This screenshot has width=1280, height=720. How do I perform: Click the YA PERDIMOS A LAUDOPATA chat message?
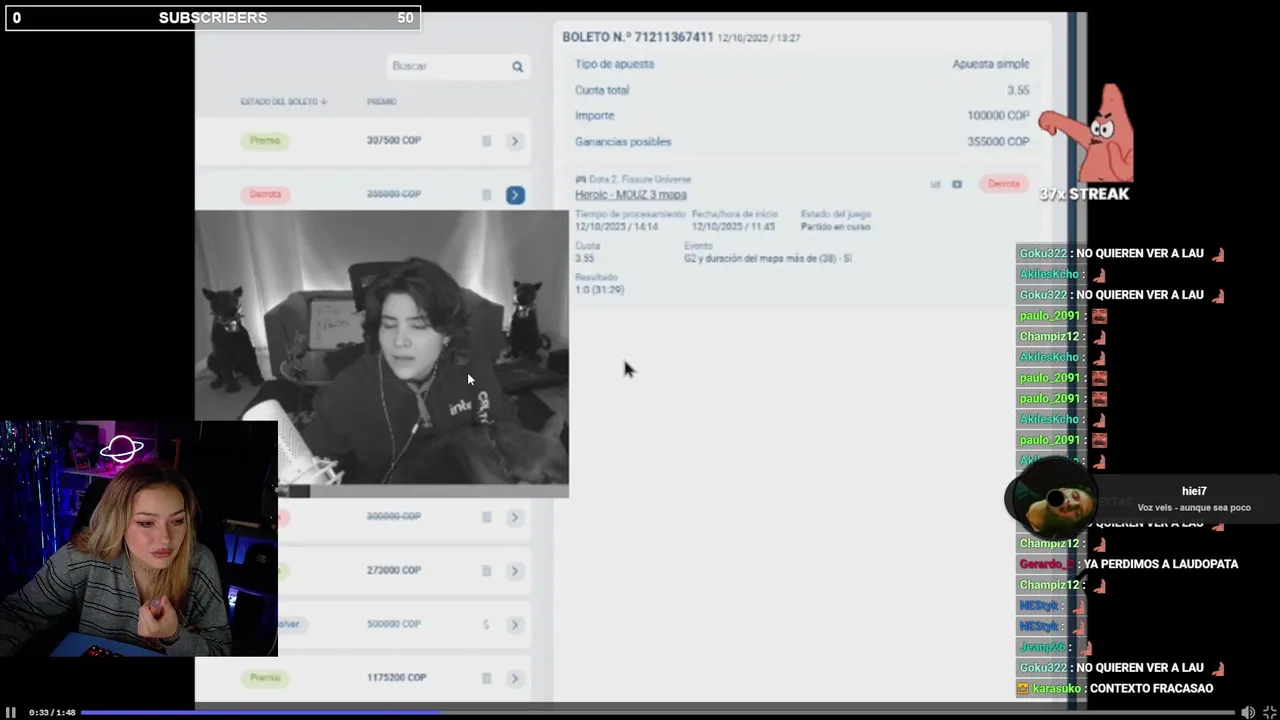click(x=1161, y=564)
